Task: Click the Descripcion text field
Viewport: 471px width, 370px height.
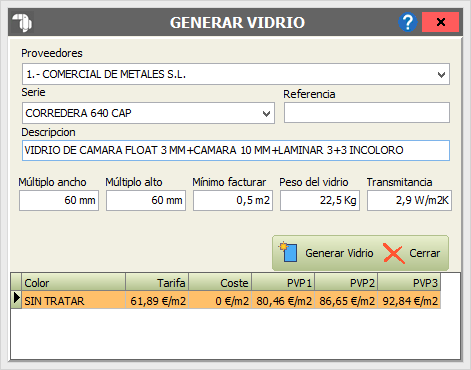Action: (x=236, y=150)
